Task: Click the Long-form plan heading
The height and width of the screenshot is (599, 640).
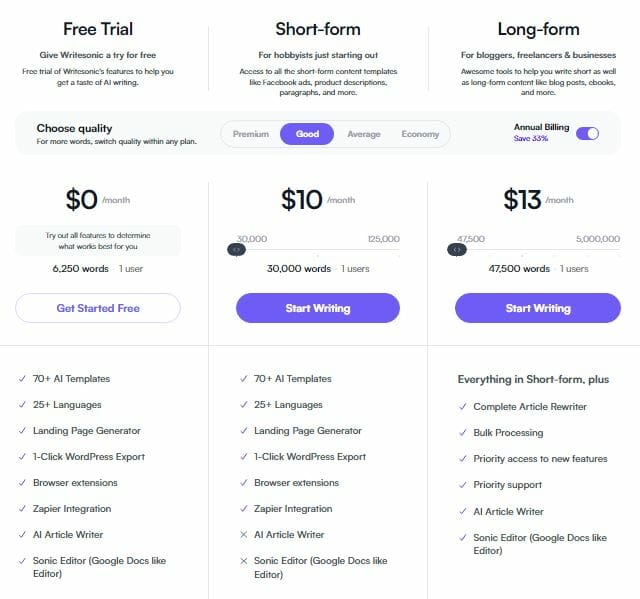Action: pyautogui.click(x=538, y=29)
